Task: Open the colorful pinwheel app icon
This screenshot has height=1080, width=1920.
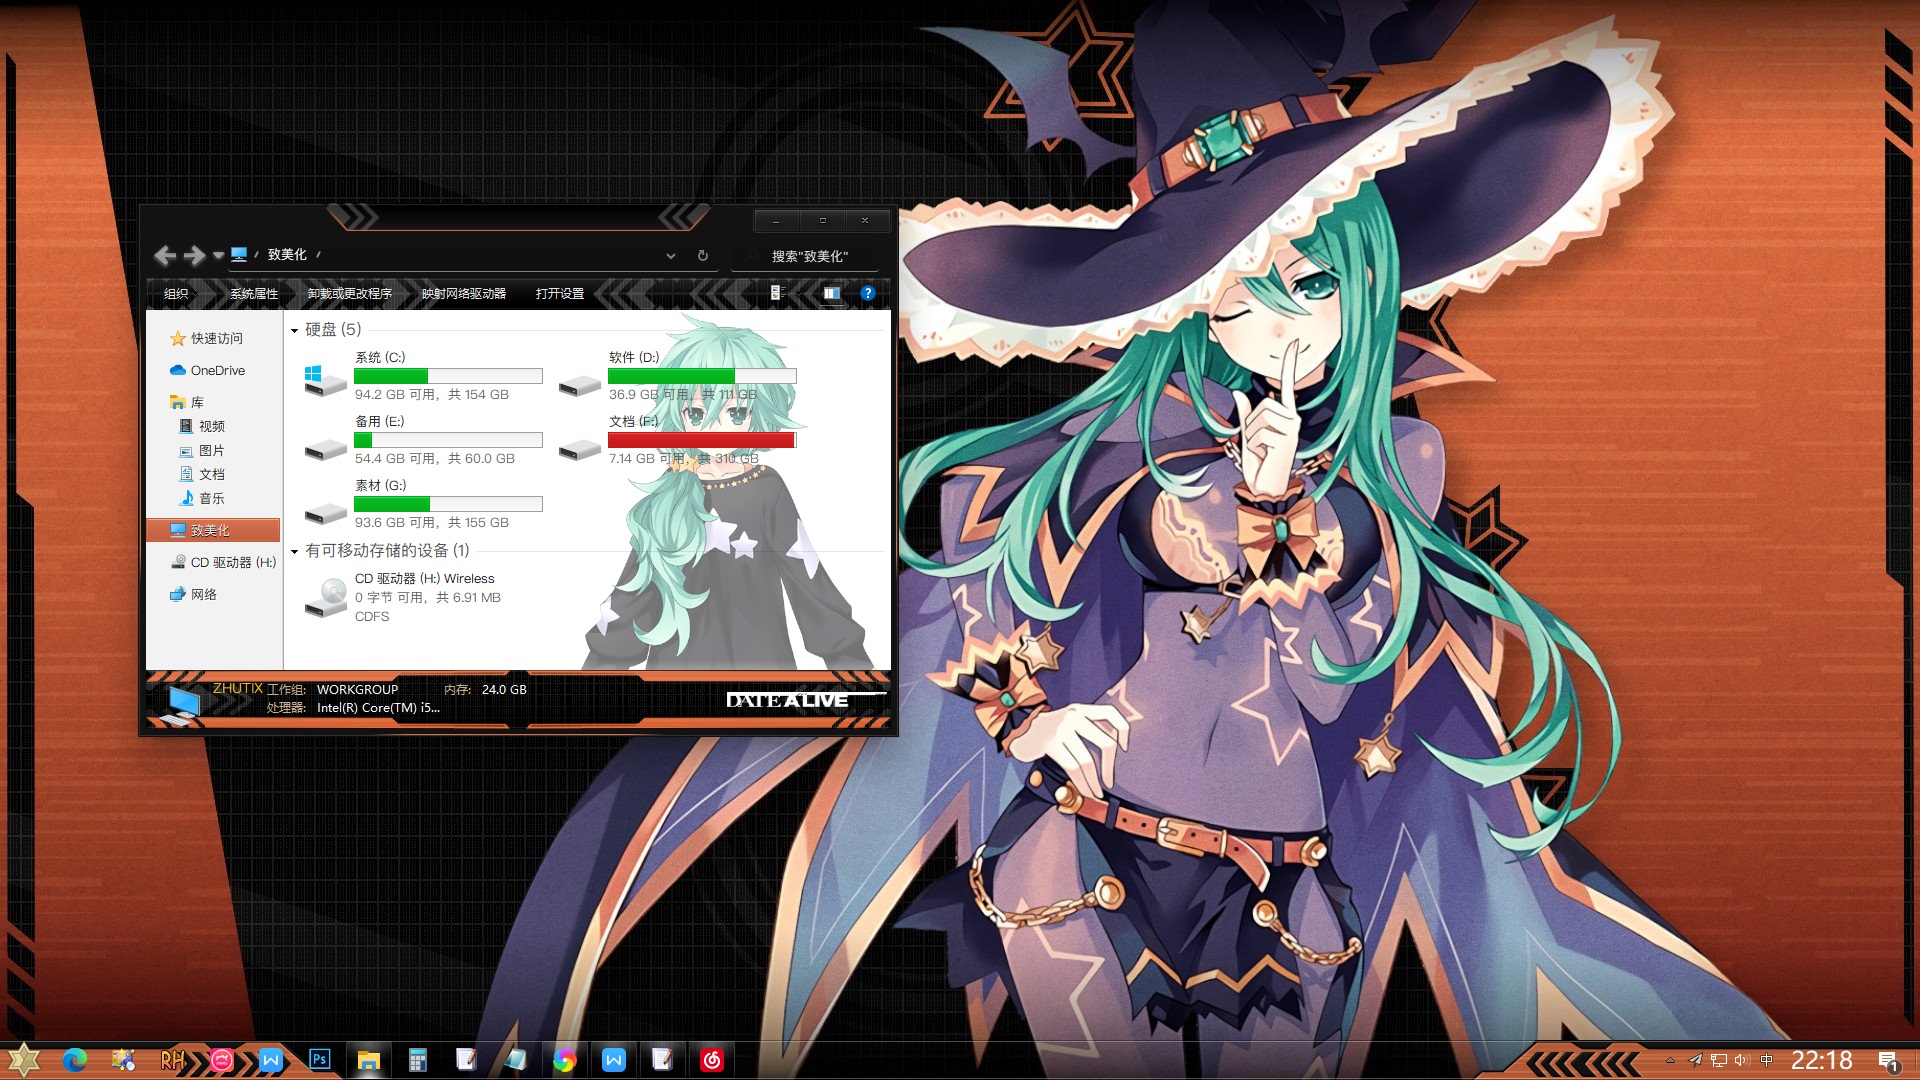Action: pos(564,1060)
